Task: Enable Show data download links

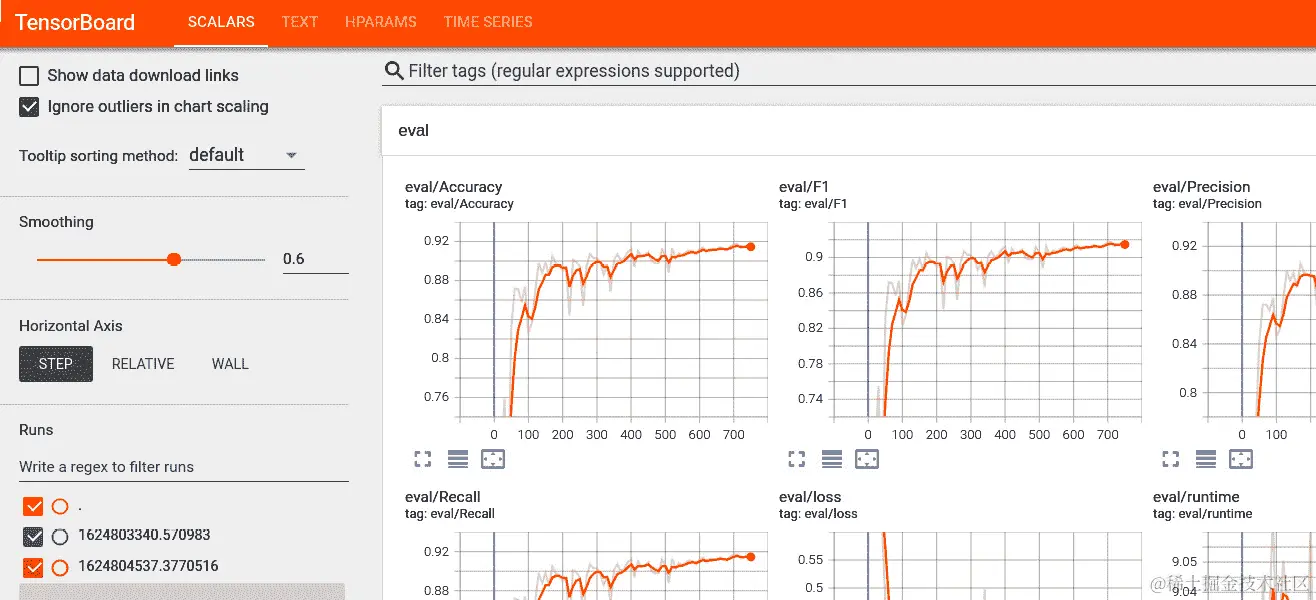Action: click(30, 75)
